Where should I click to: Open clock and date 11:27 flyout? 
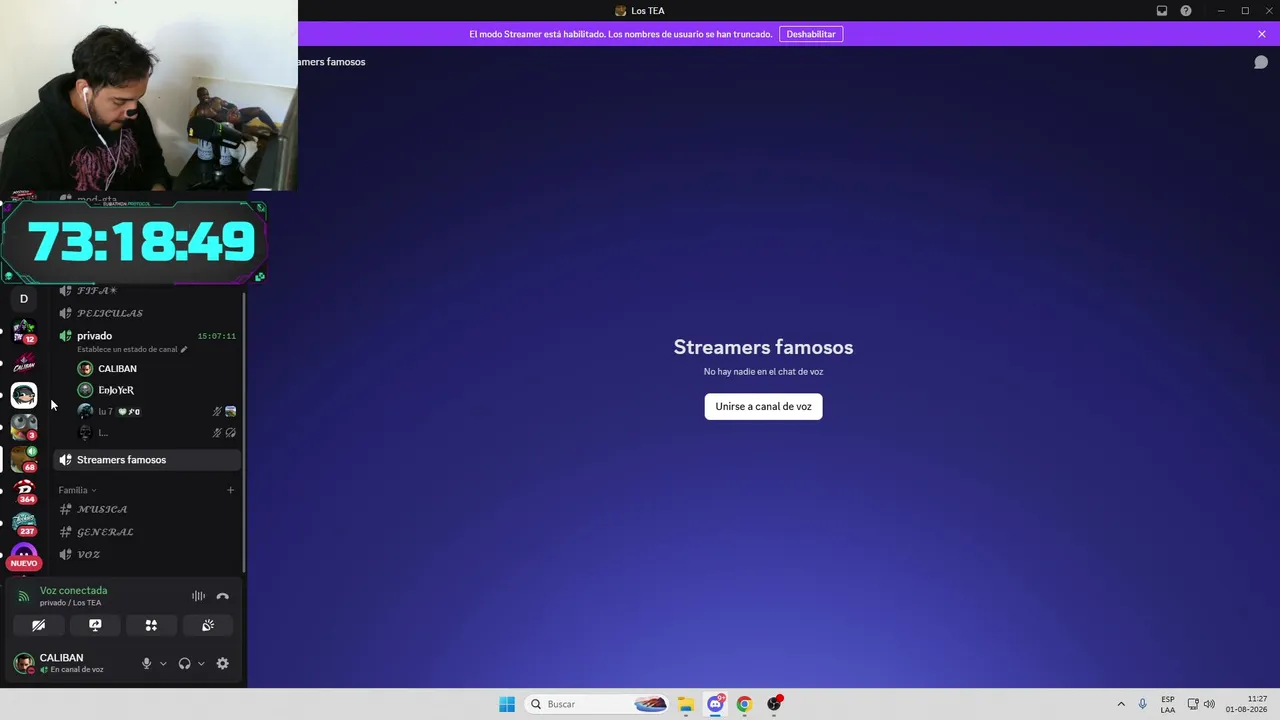point(1246,704)
